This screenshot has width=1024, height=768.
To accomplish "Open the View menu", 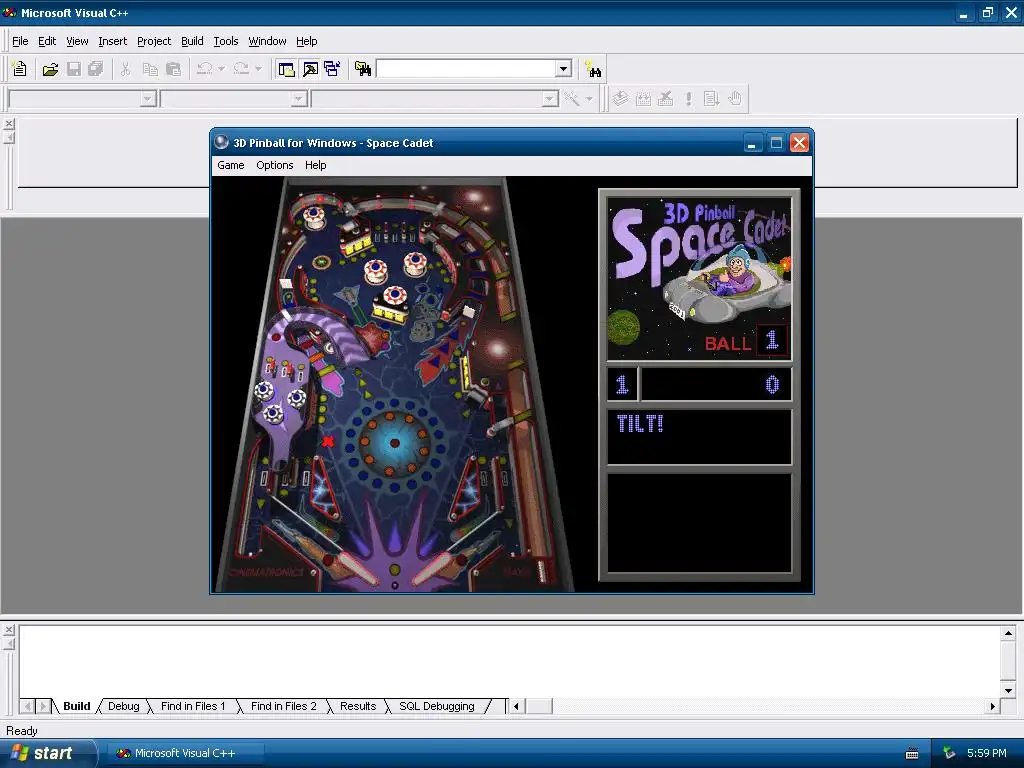I will (x=77, y=41).
